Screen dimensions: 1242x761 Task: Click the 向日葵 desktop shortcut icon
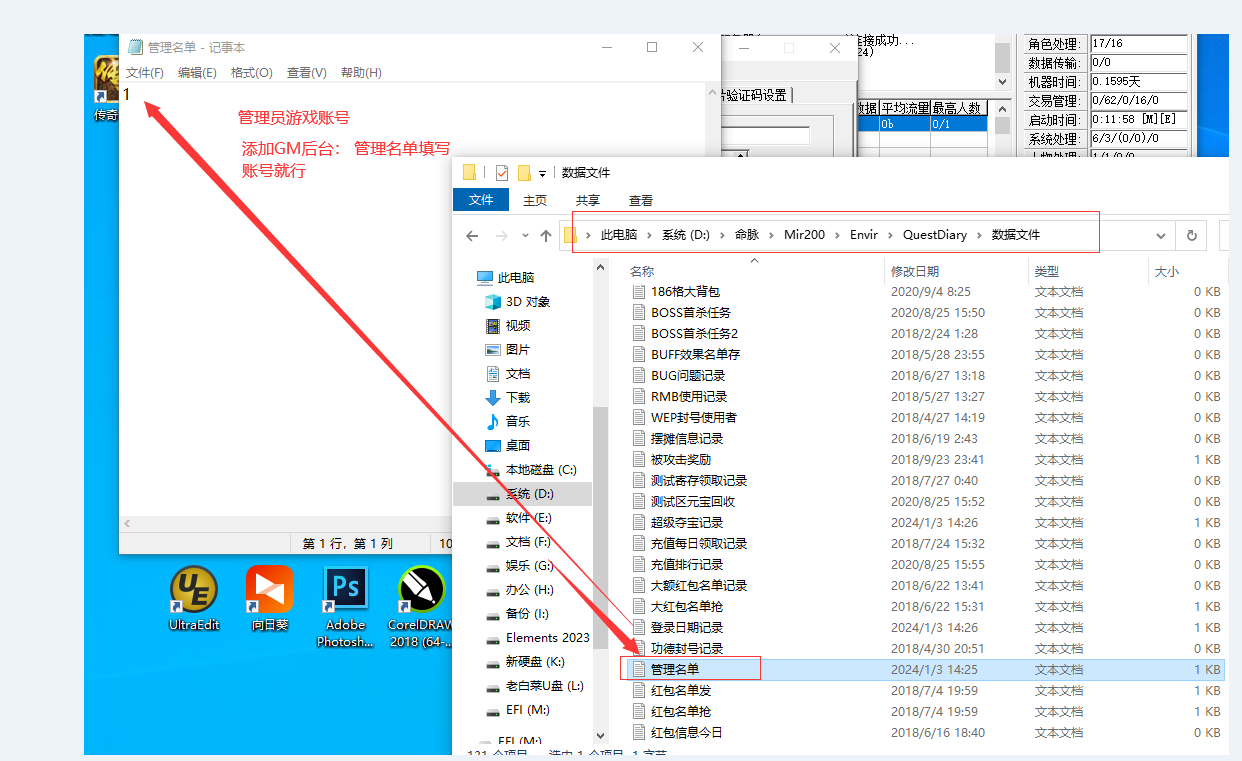click(270, 598)
